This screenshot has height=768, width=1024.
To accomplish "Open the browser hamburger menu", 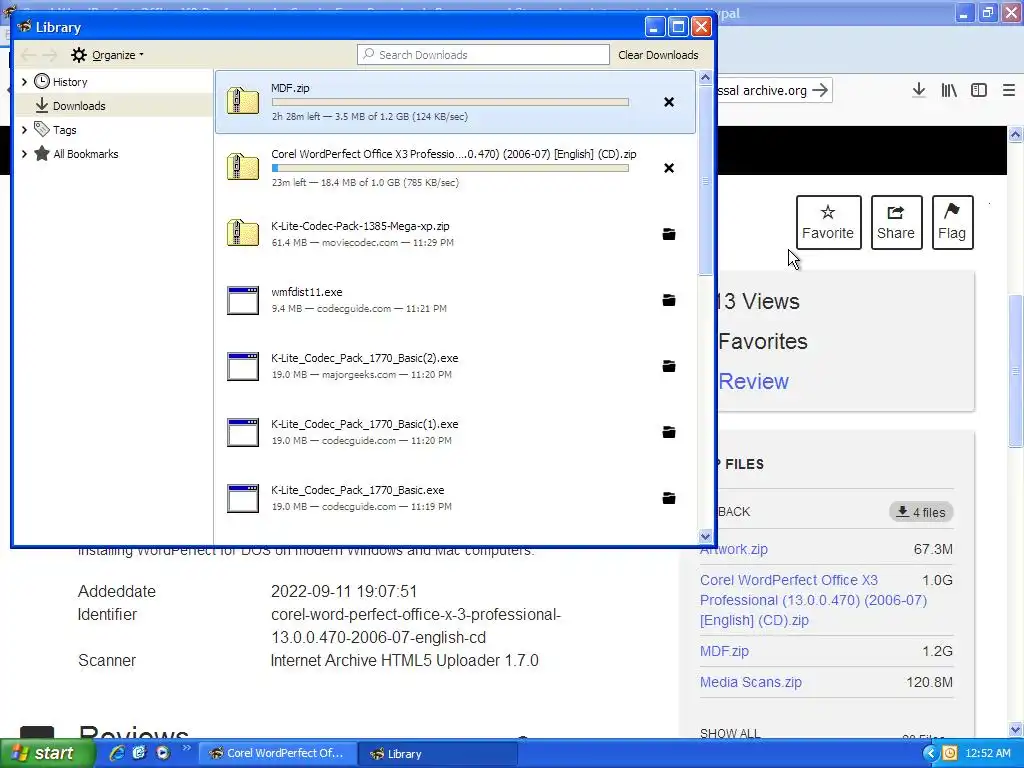I will (1009, 90).
